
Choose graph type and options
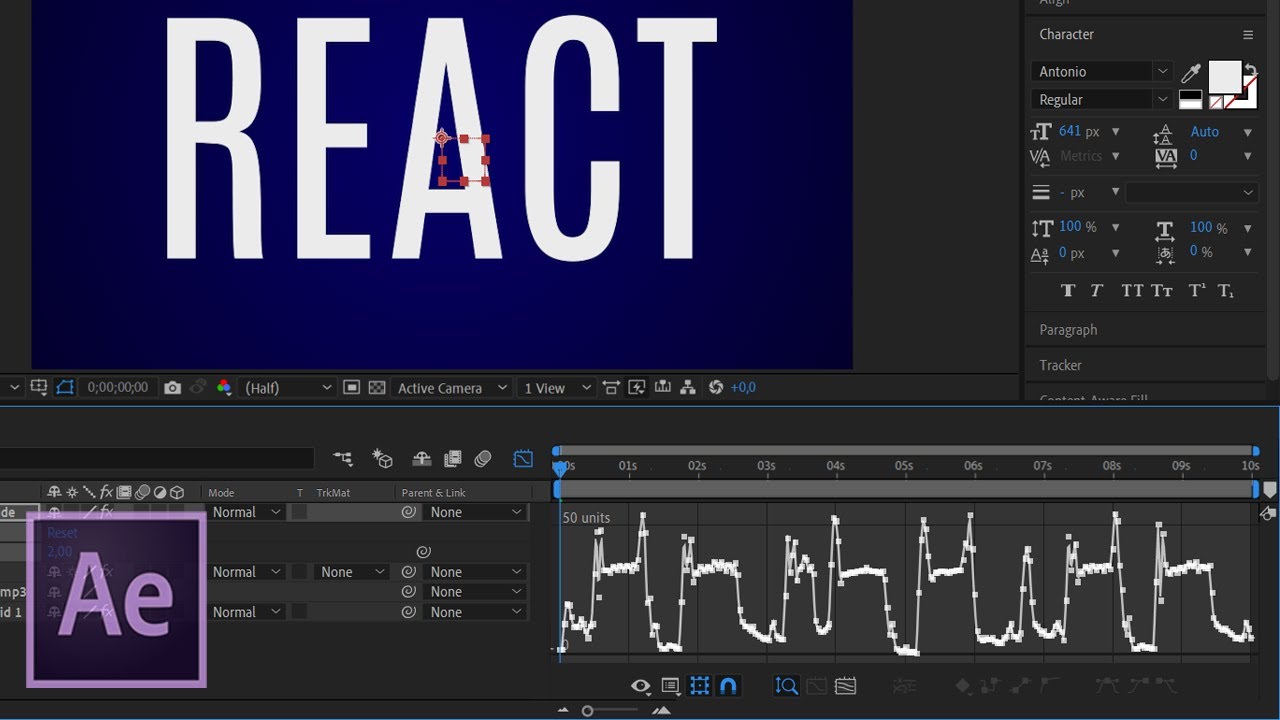[x=671, y=686]
